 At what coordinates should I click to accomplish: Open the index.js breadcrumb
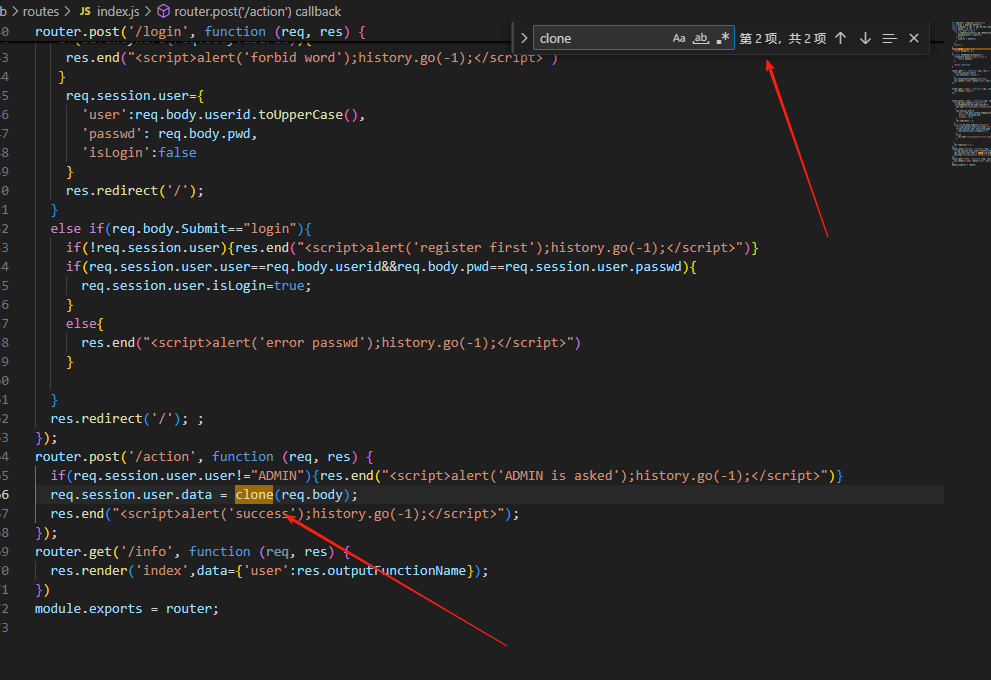(118, 11)
